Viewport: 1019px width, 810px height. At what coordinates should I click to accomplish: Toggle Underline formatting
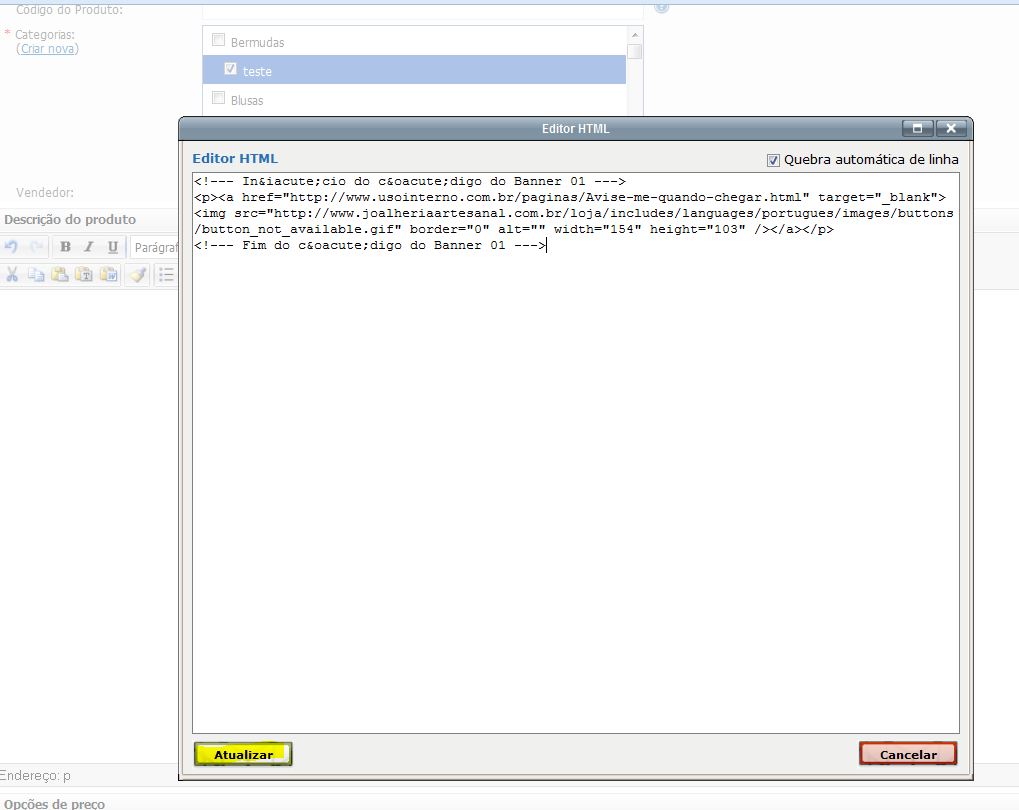[x=112, y=247]
